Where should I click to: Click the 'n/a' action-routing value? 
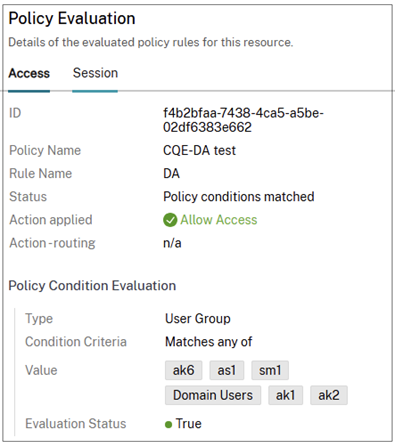tap(172, 243)
